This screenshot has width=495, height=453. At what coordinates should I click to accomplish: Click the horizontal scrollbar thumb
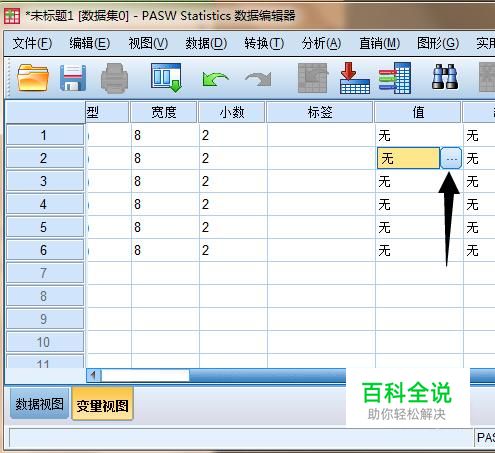point(145,376)
